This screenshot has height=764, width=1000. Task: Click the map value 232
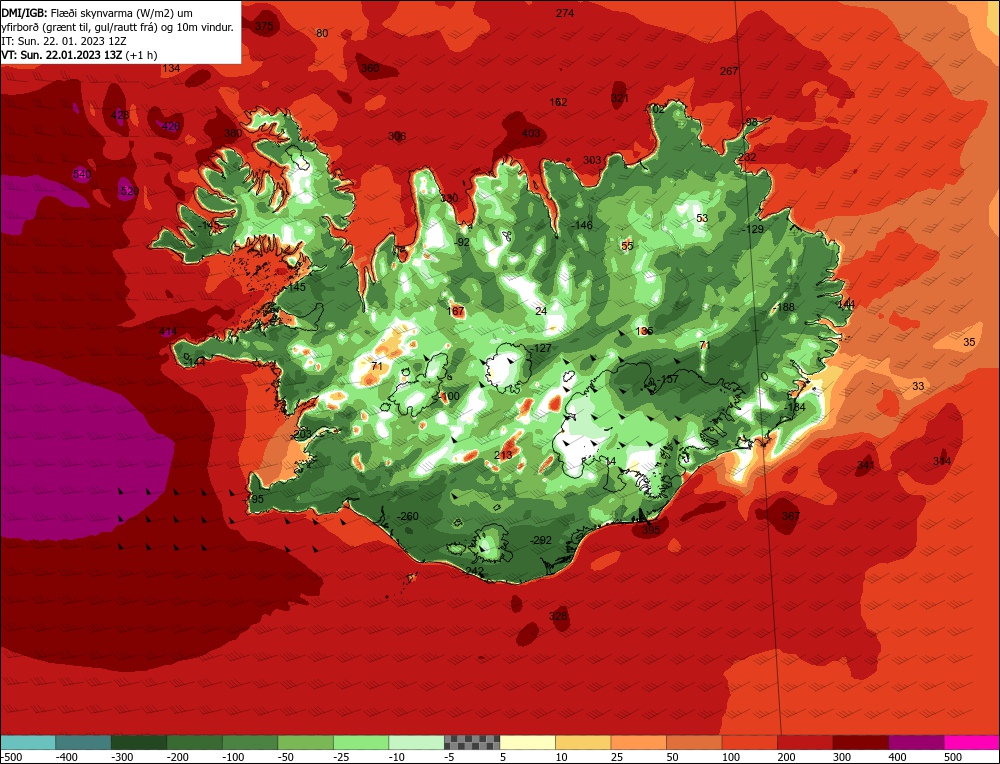click(x=747, y=157)
